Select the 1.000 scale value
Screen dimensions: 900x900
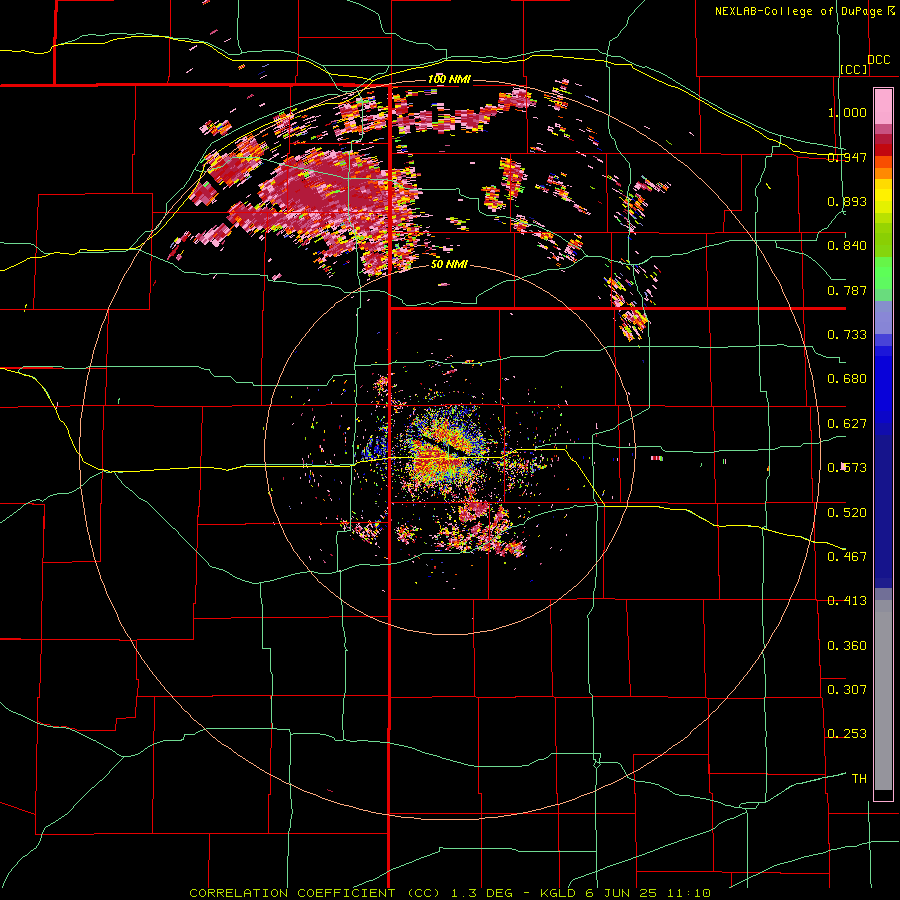[847, 112]
